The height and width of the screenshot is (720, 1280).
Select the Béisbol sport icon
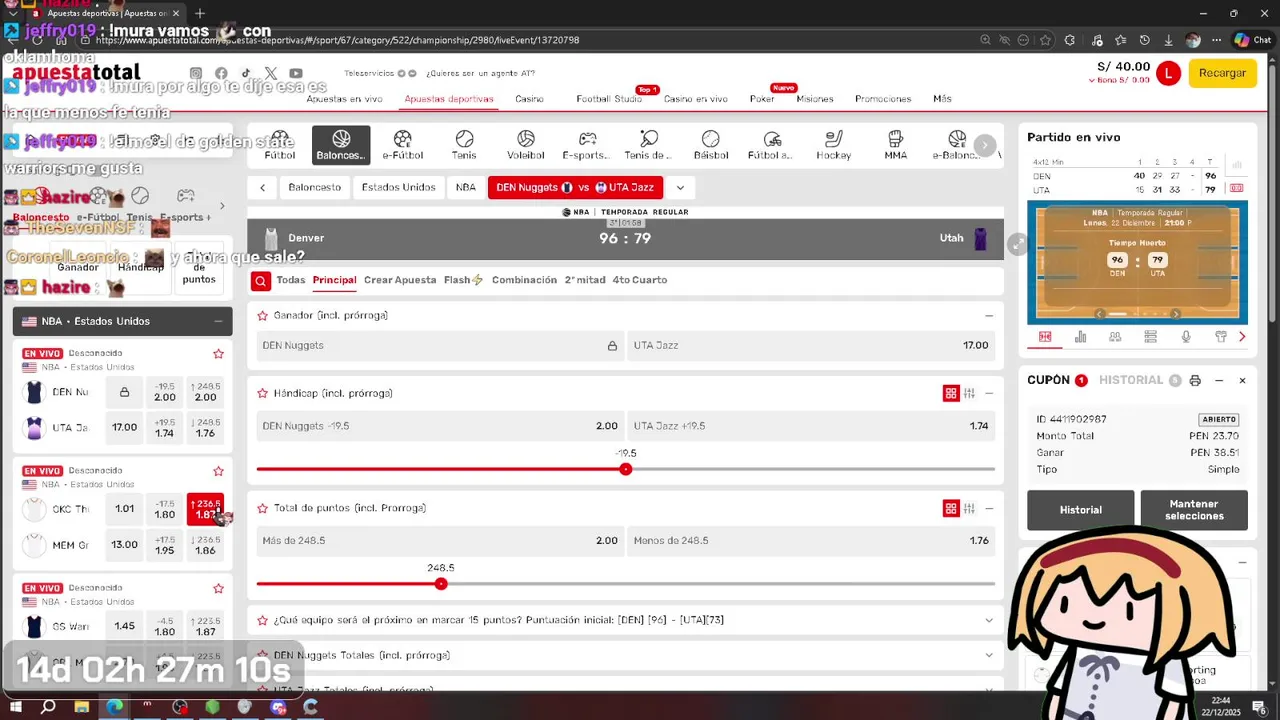pos(710,145)
